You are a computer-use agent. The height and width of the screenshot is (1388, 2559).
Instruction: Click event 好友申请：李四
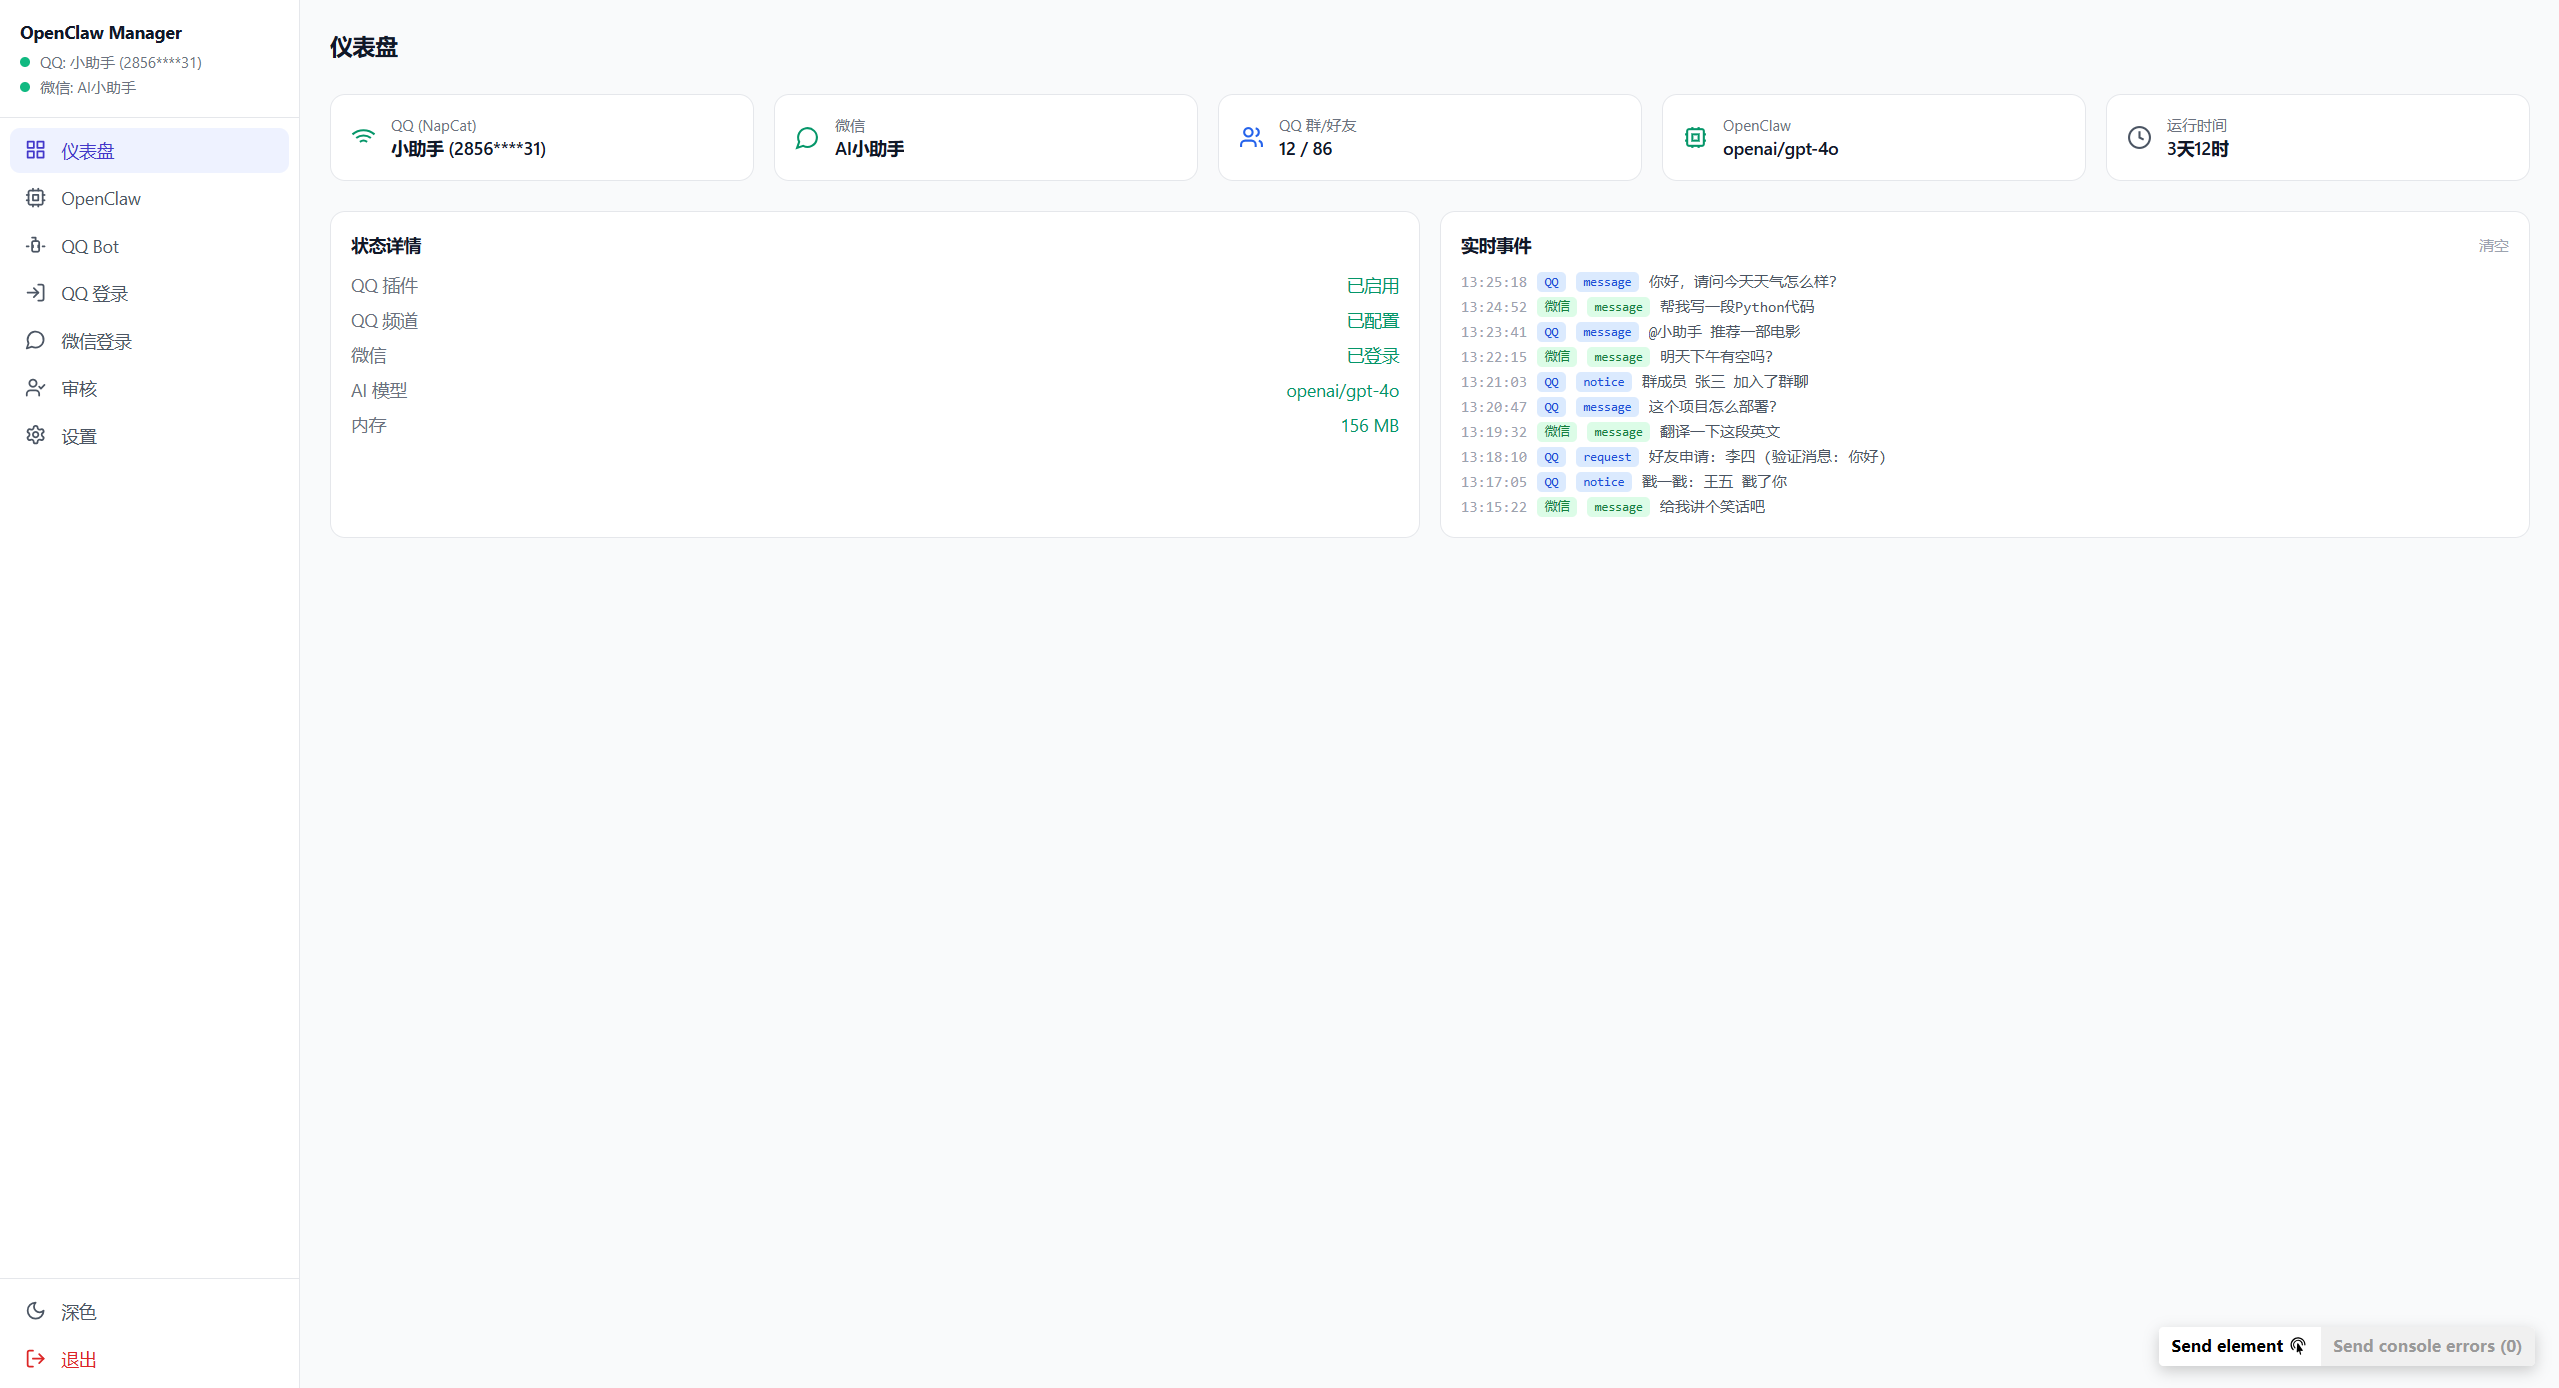1766,457
